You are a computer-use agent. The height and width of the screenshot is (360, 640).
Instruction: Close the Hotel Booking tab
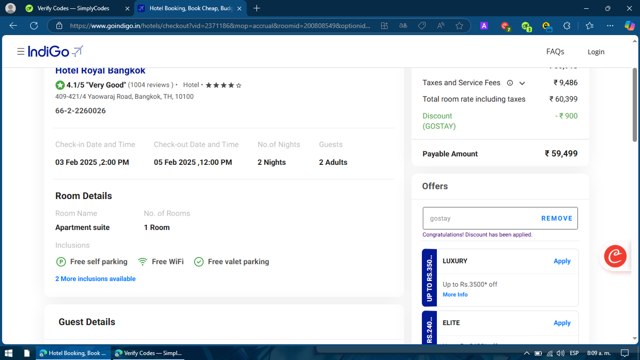click(239, 8)
